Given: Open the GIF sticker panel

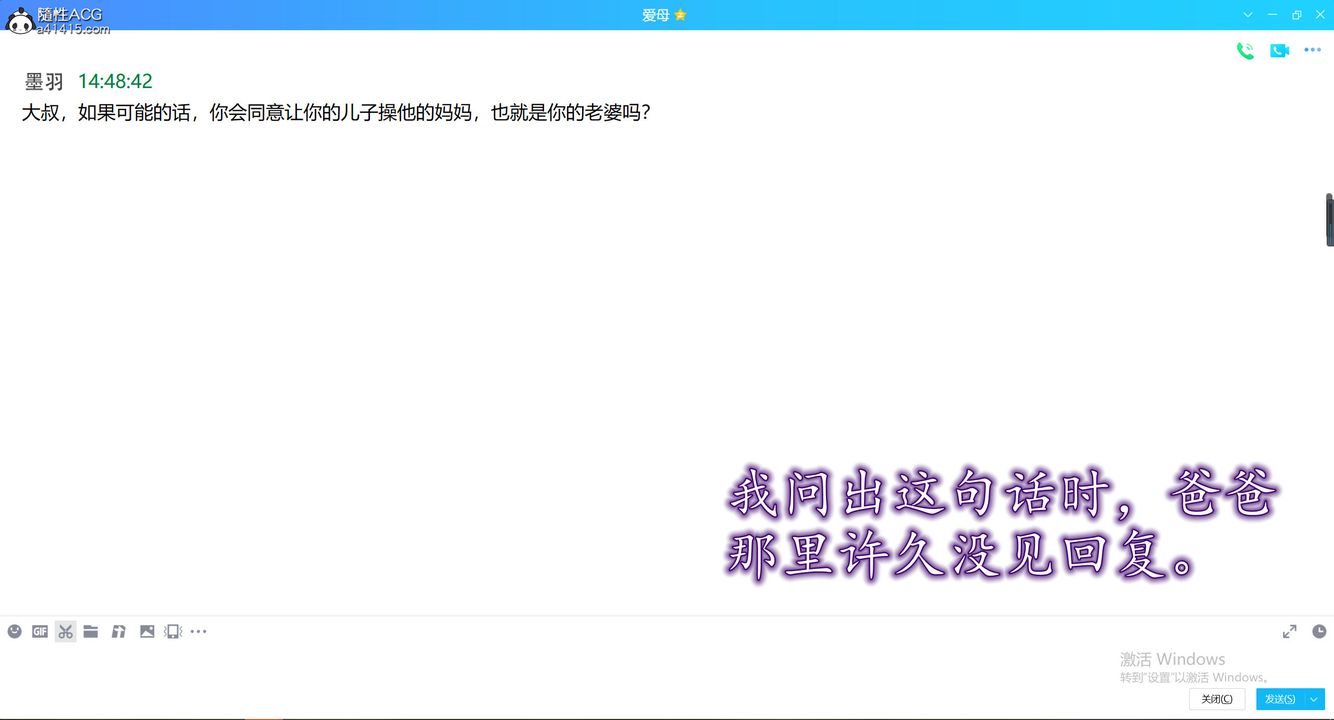Looking at the screenshot, I should pyautogui.click(x=40, y=631).
